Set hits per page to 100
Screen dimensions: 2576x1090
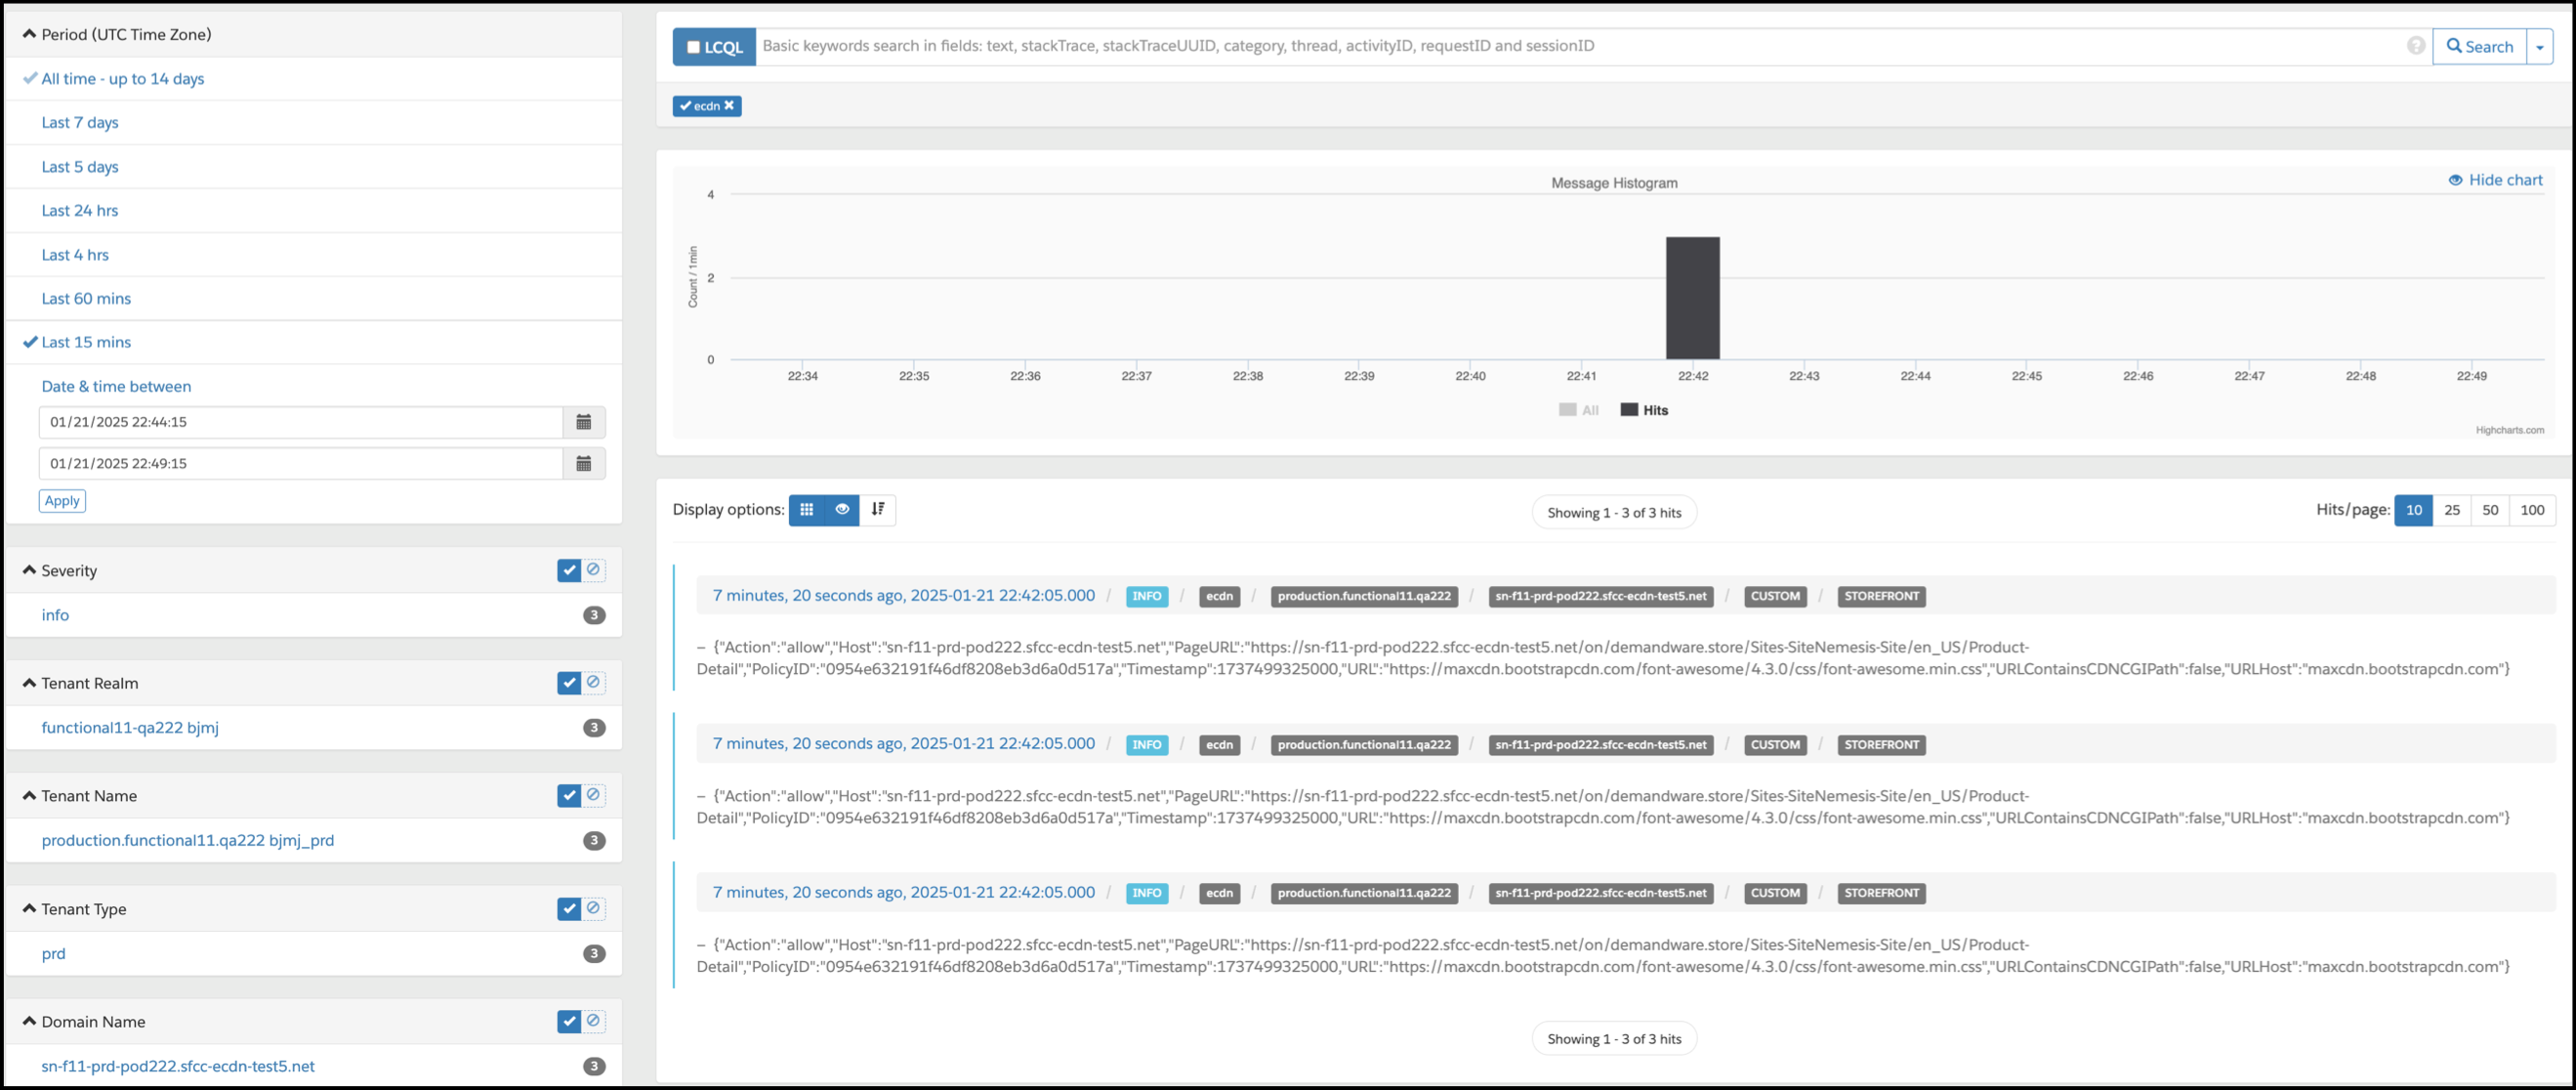(x=2532, y=510)
